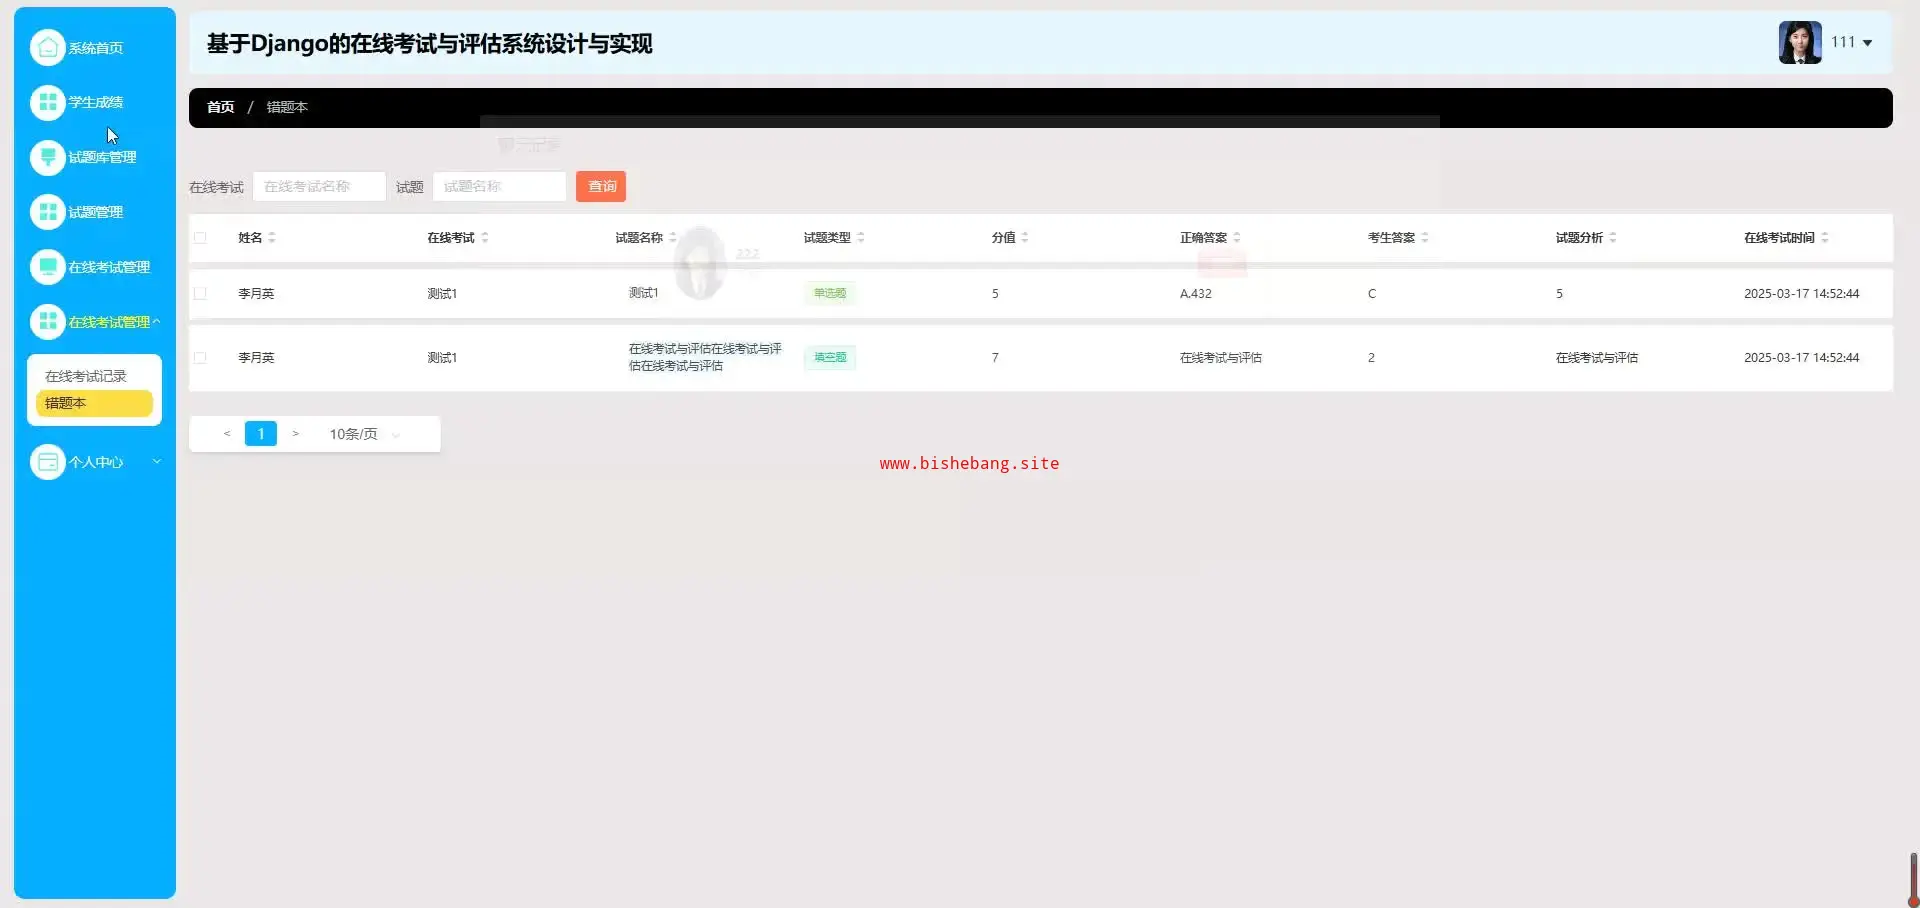The image size is (1920, 908).
Task: Click 在线考试与评估 in 试题分析 column
Action: point(1597,358)
